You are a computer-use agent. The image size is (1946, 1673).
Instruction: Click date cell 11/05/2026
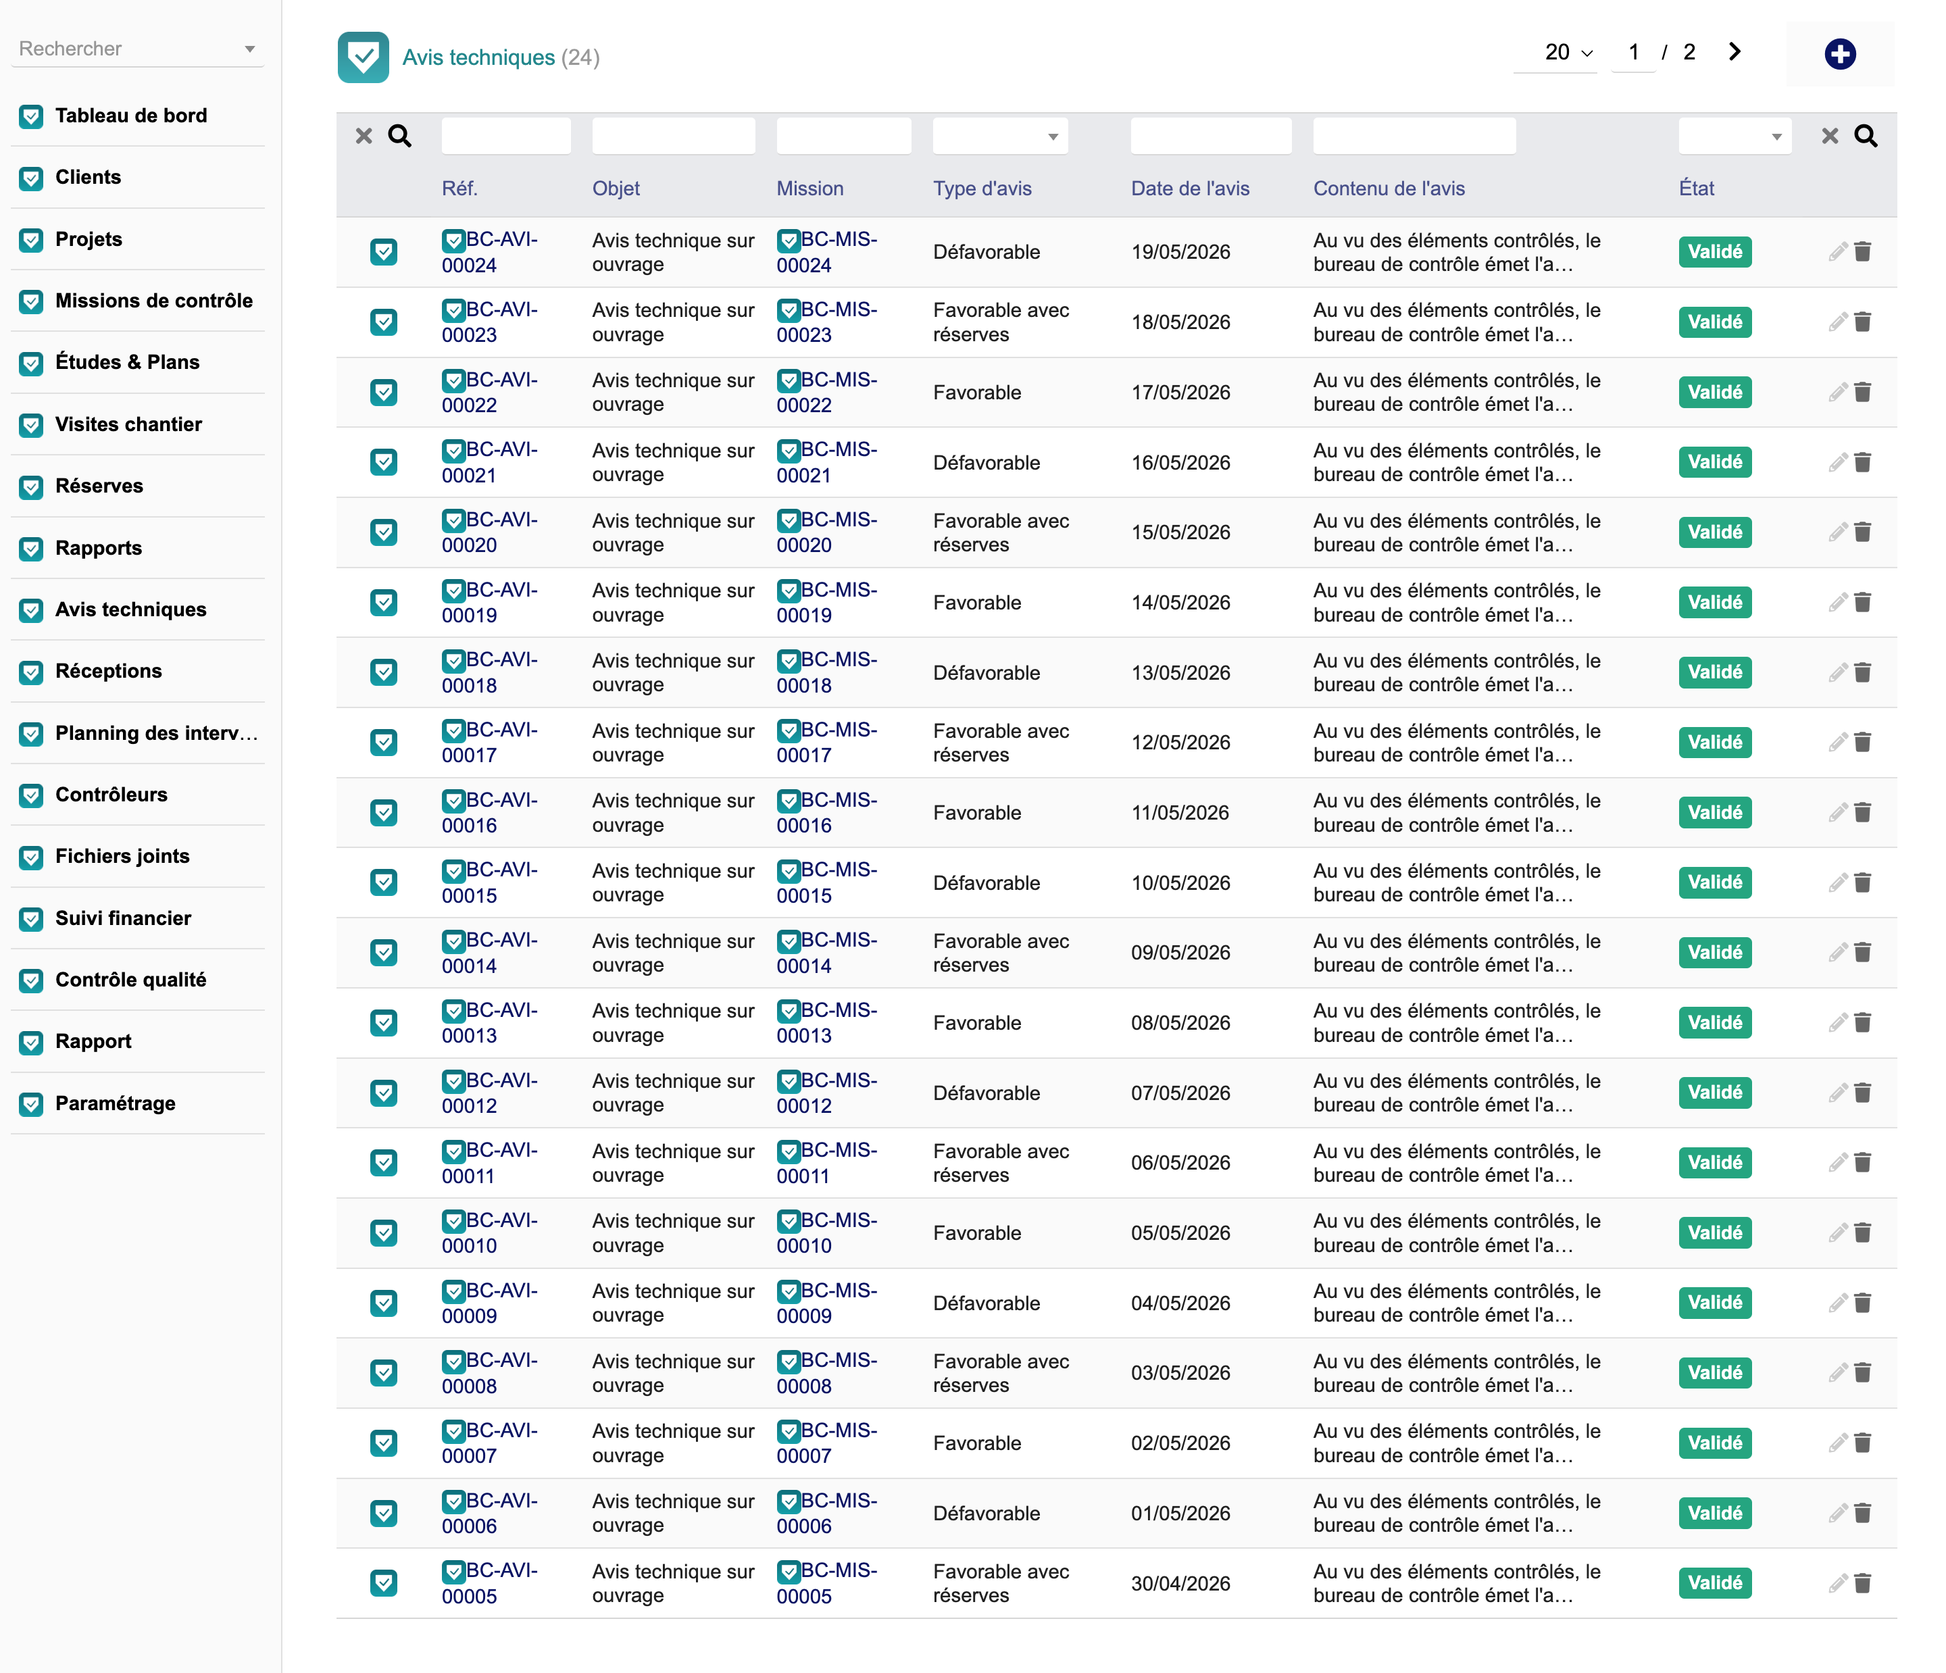[x=1180, y=812]
